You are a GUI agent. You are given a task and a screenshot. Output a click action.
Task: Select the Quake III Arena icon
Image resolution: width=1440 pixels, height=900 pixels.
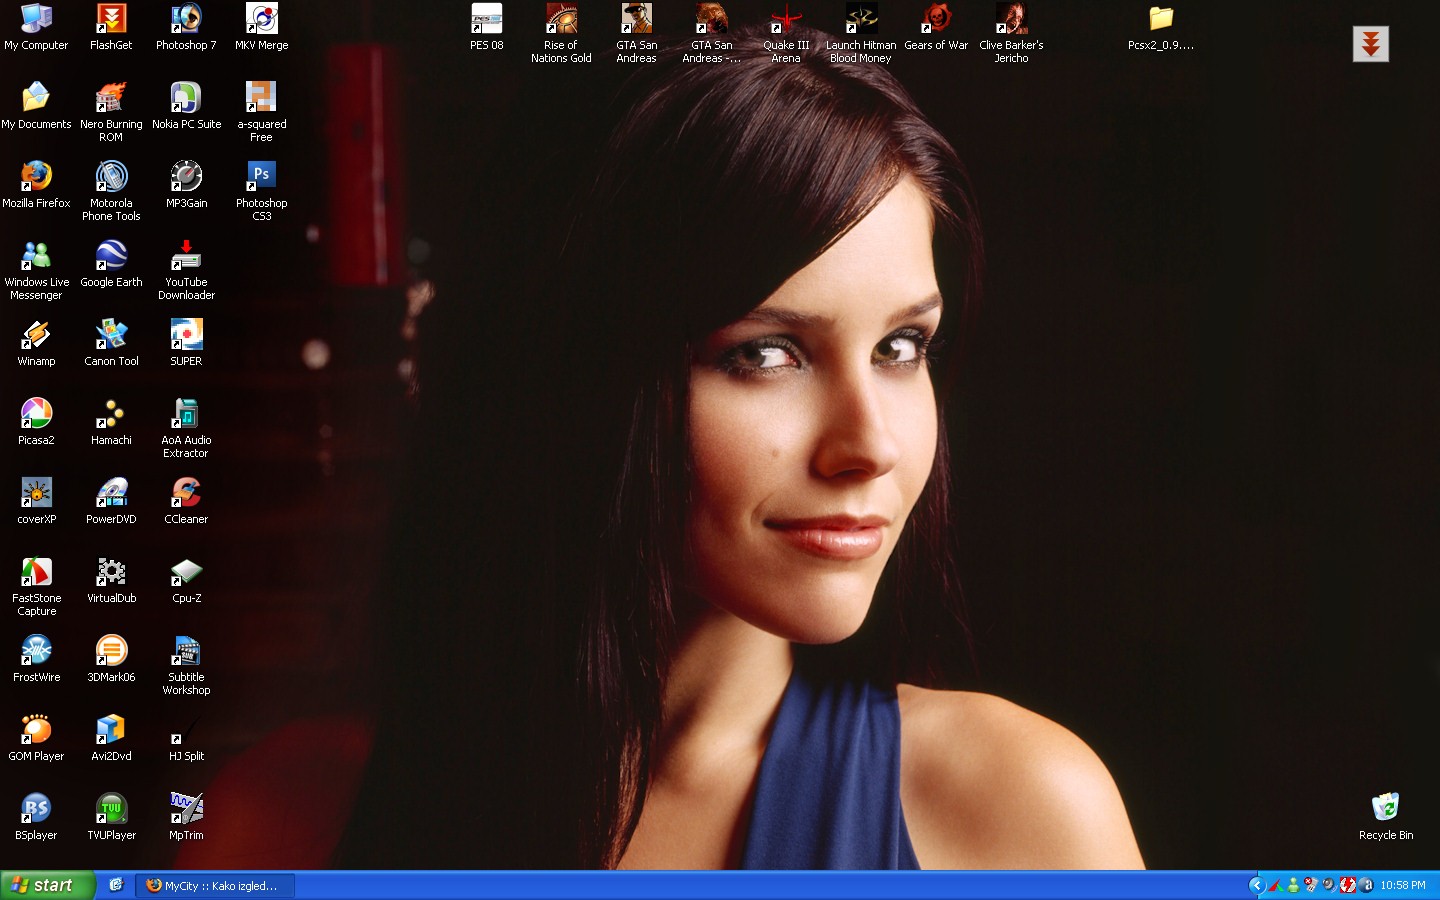coord(786,34)
